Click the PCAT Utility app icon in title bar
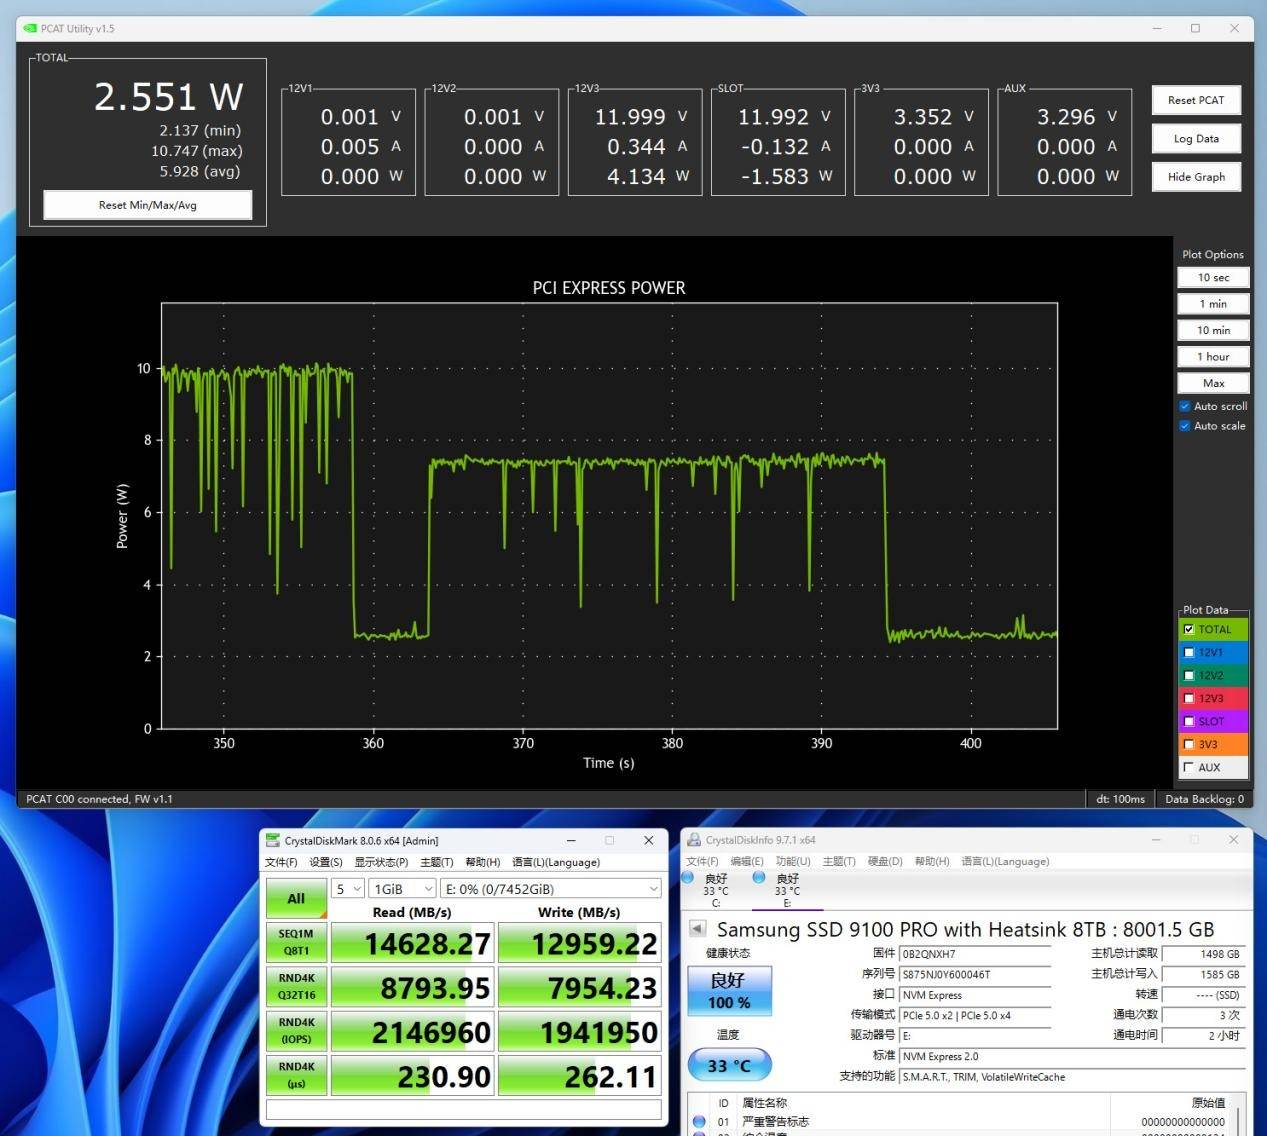 tap(29, 28)
